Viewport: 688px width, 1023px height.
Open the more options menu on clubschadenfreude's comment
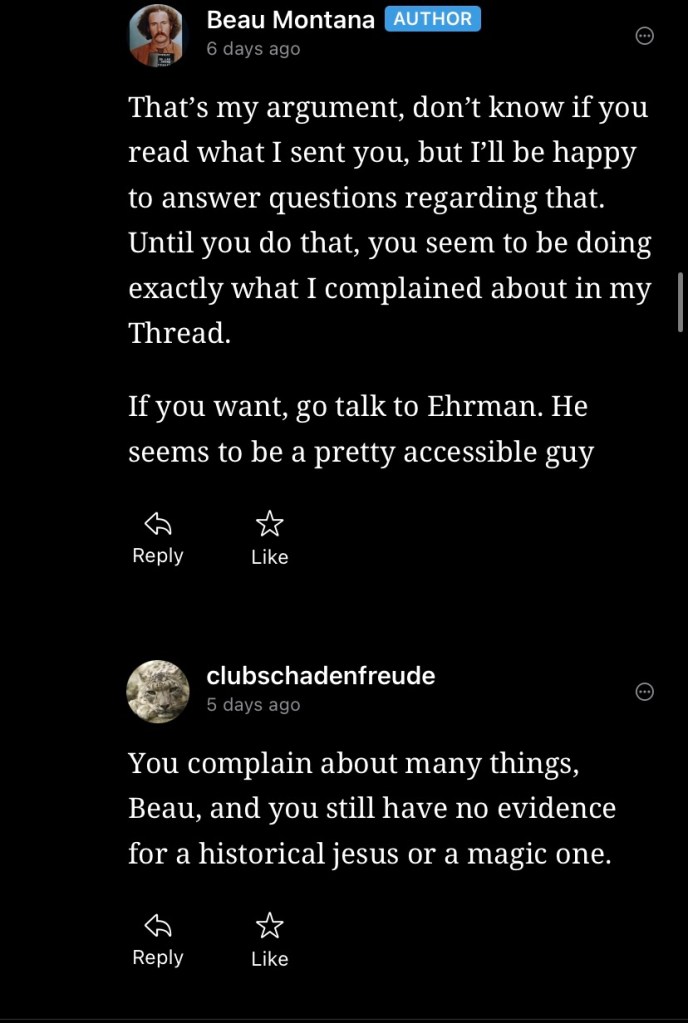[645, 692]
